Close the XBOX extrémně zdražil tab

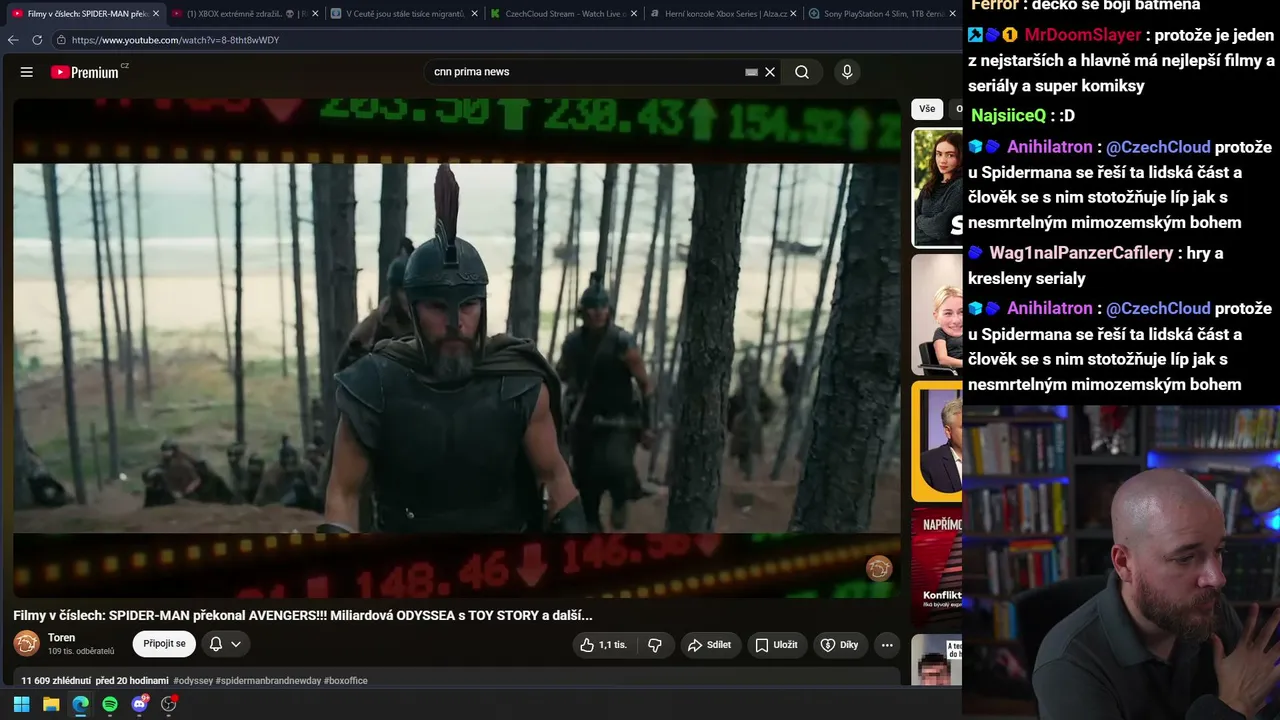click(x=315, y=14)
